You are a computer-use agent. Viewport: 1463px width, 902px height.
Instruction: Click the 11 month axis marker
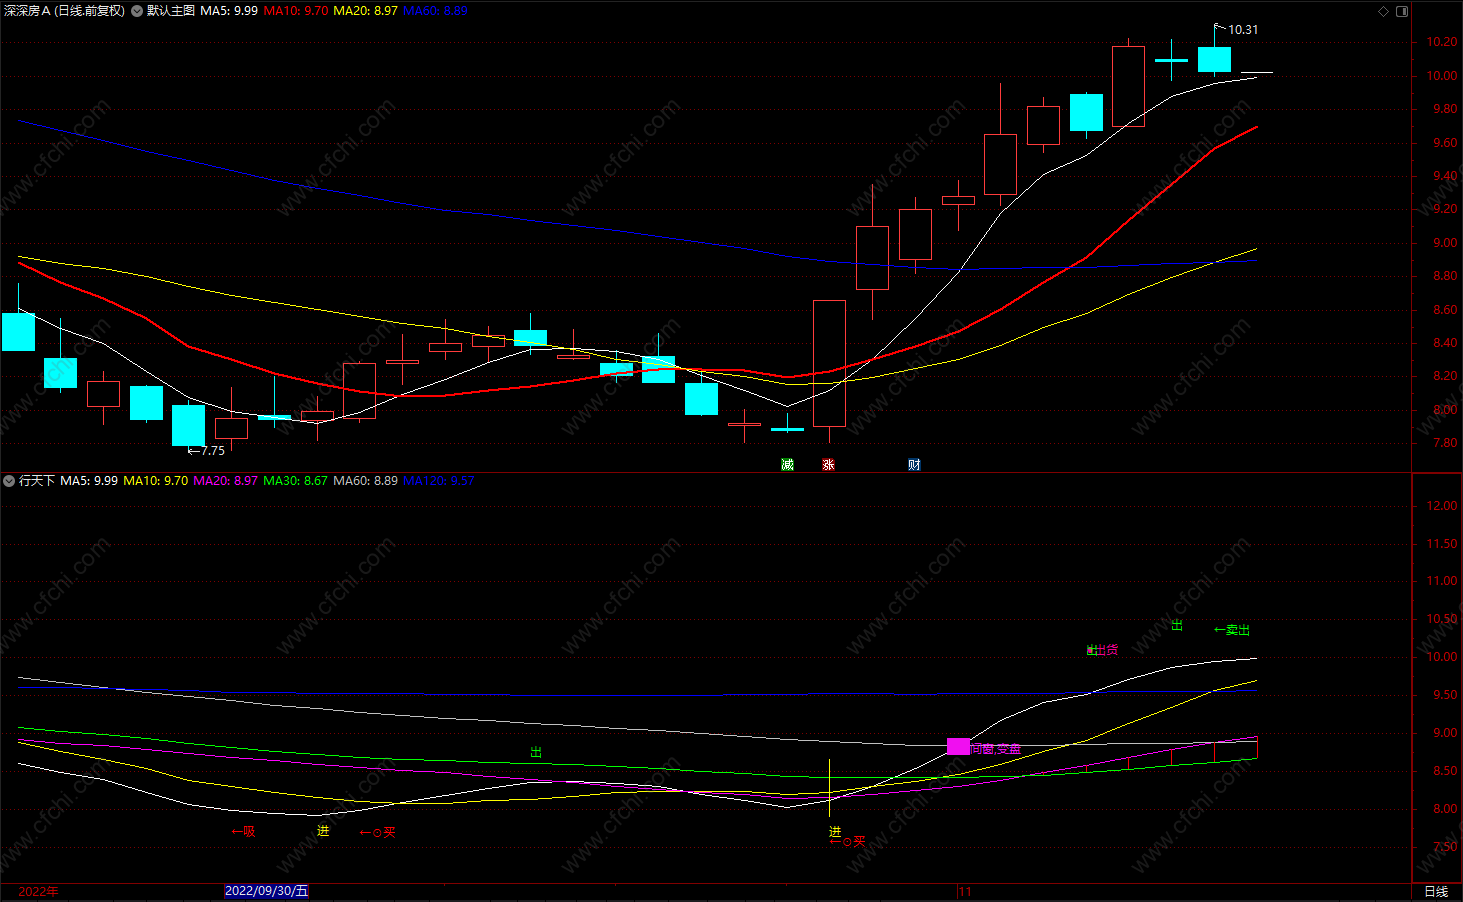(965, 891)
